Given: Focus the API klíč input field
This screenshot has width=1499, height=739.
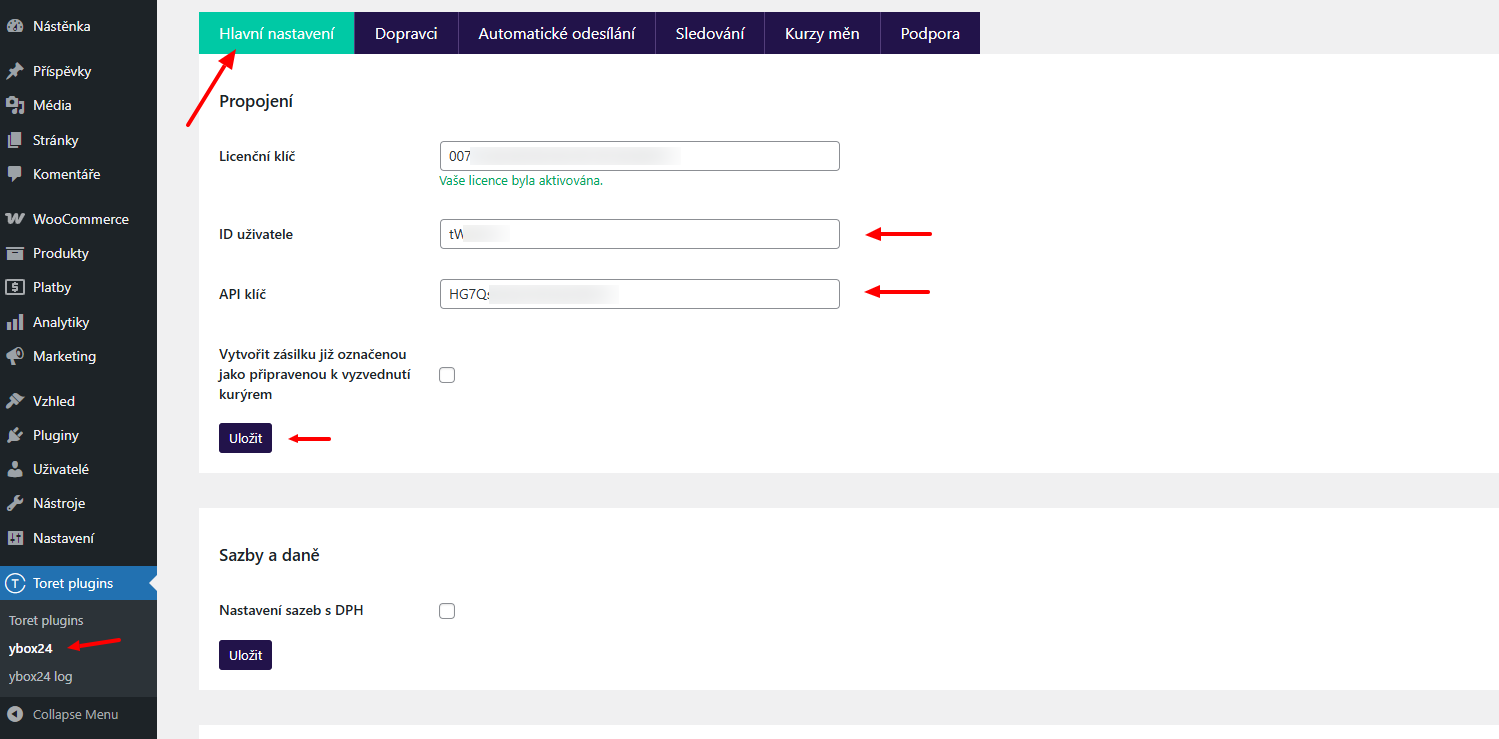Looking at the screenshot, I should (639, 294).
